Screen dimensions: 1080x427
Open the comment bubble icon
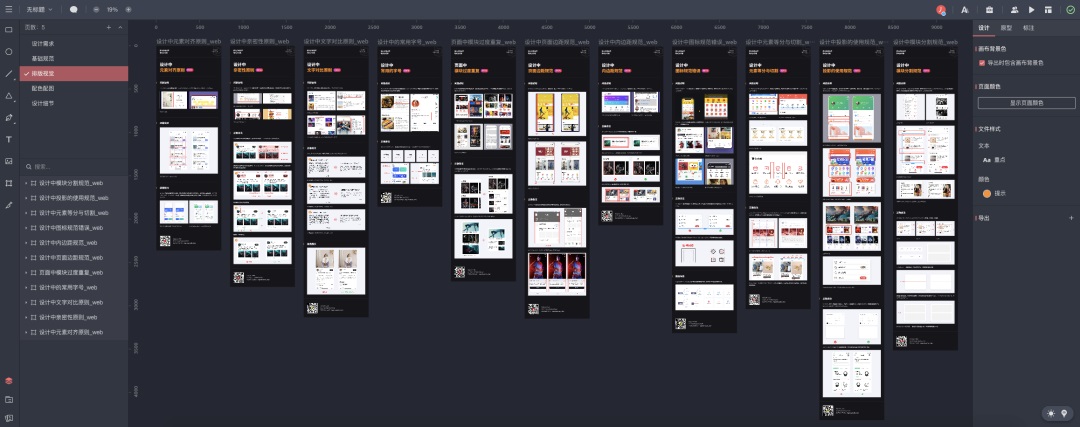click(x=74, y=10)
